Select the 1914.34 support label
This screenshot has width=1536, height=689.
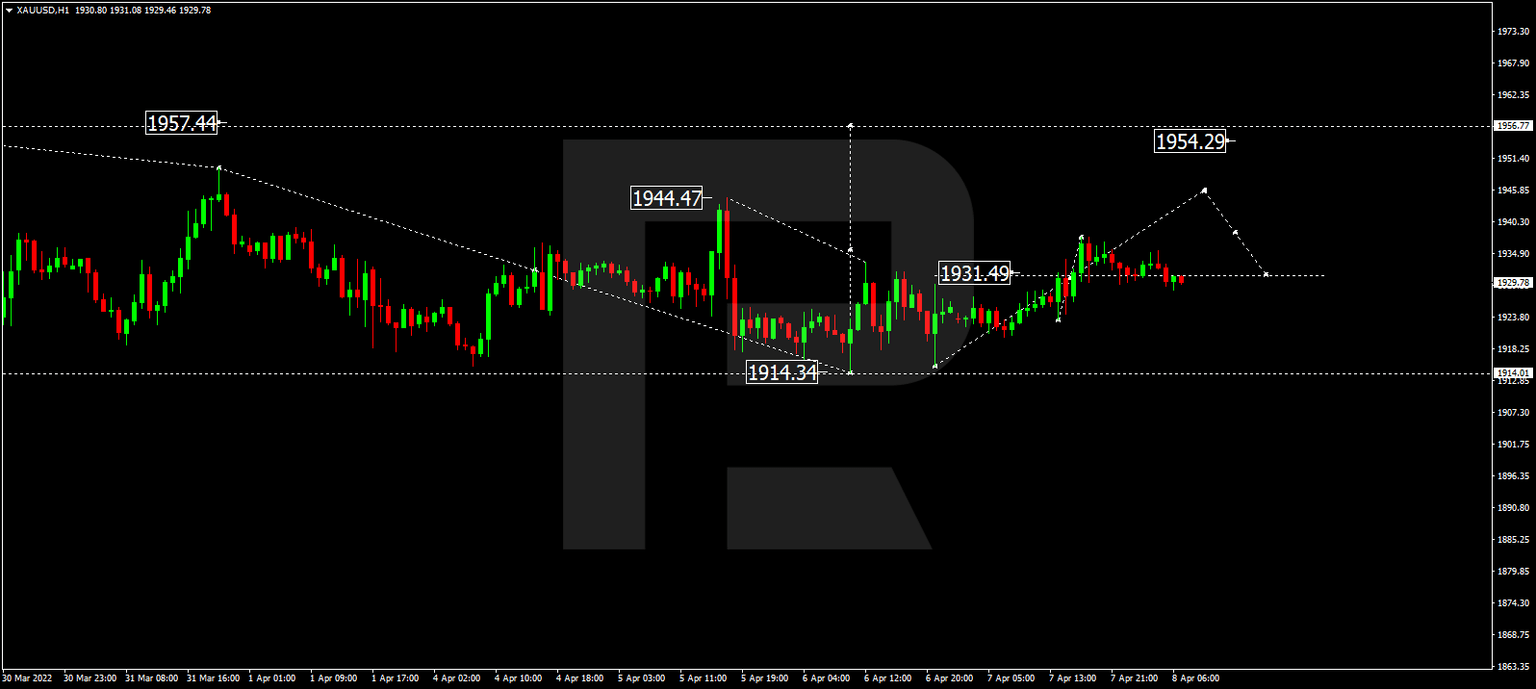point(783,371)
